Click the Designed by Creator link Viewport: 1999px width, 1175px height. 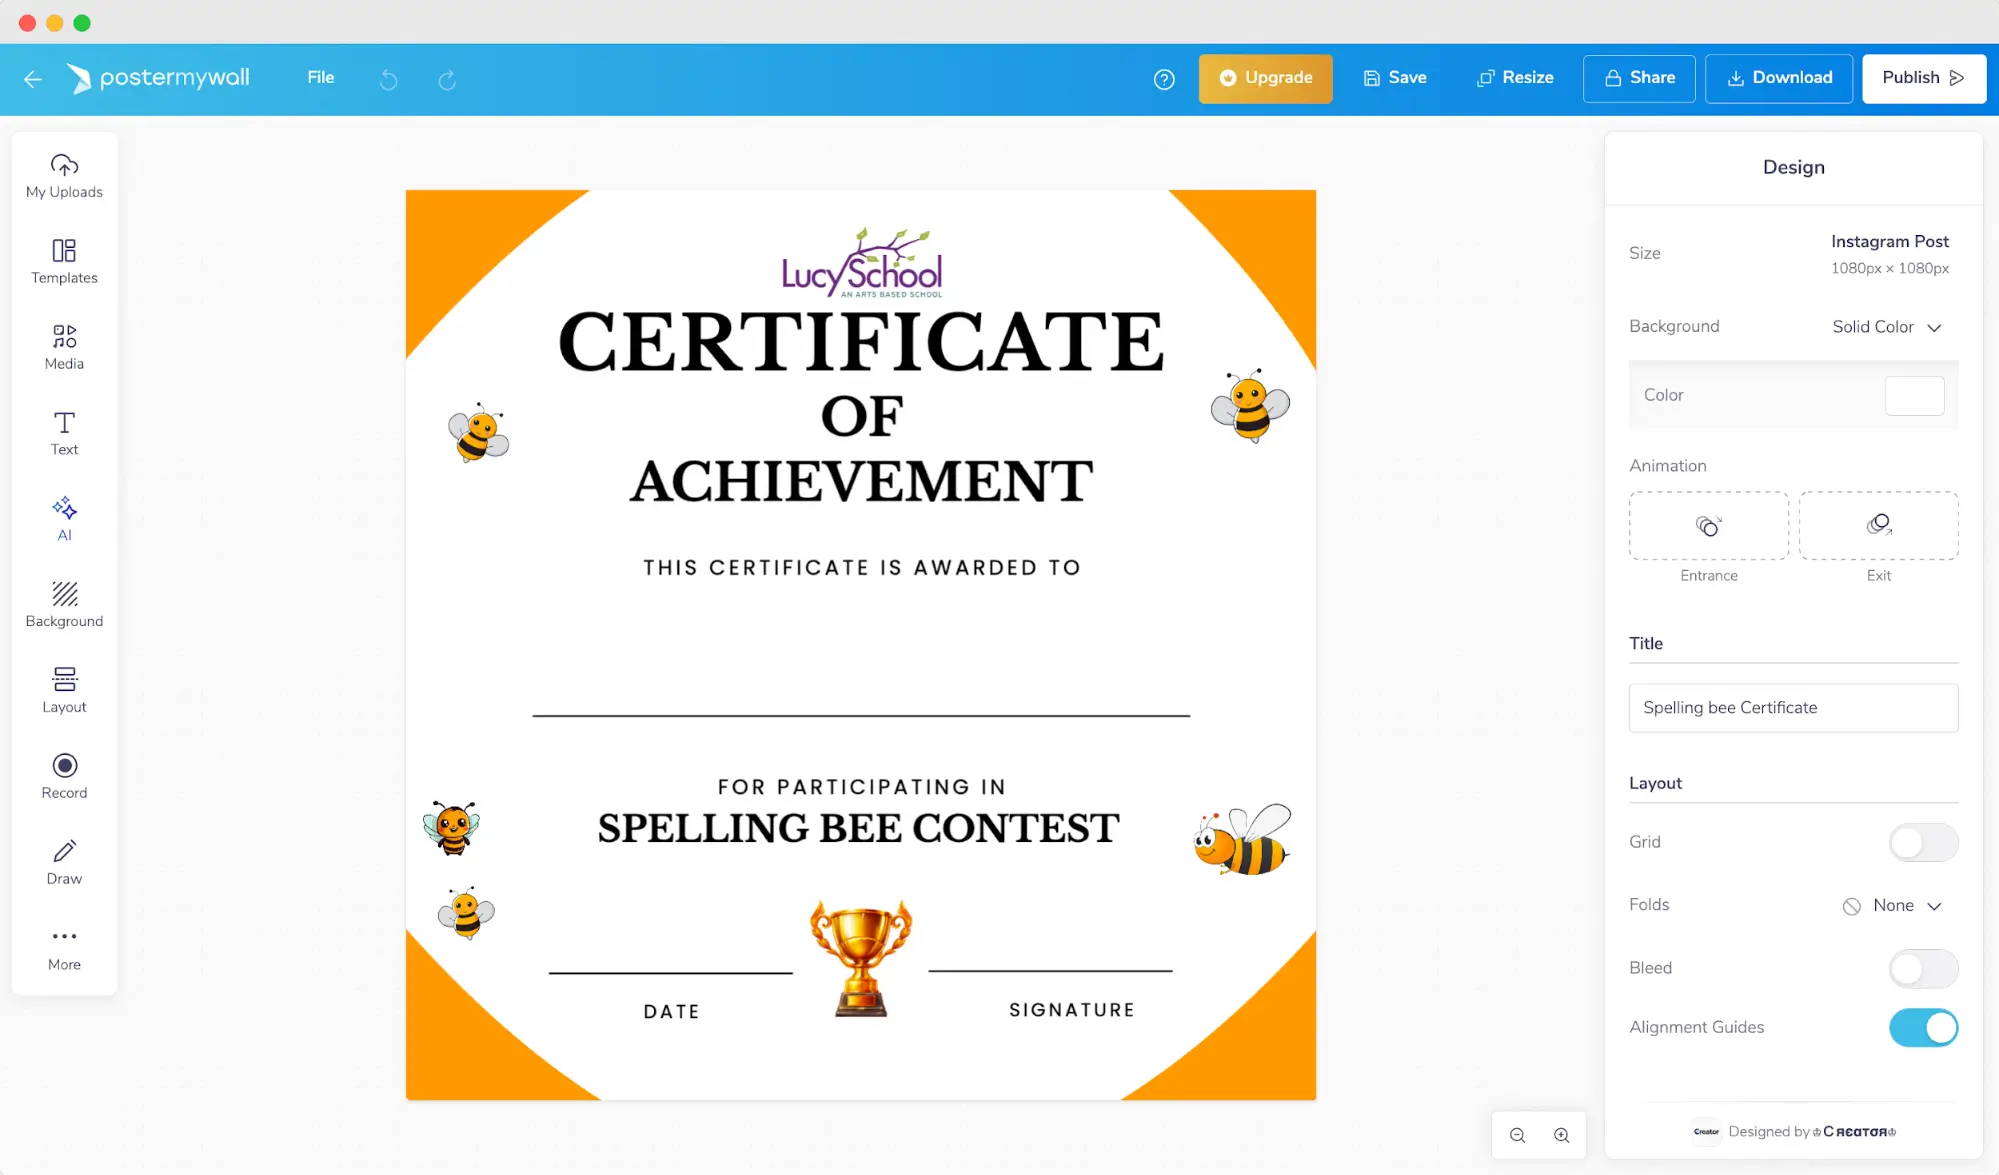[x=1794, y=1132]
